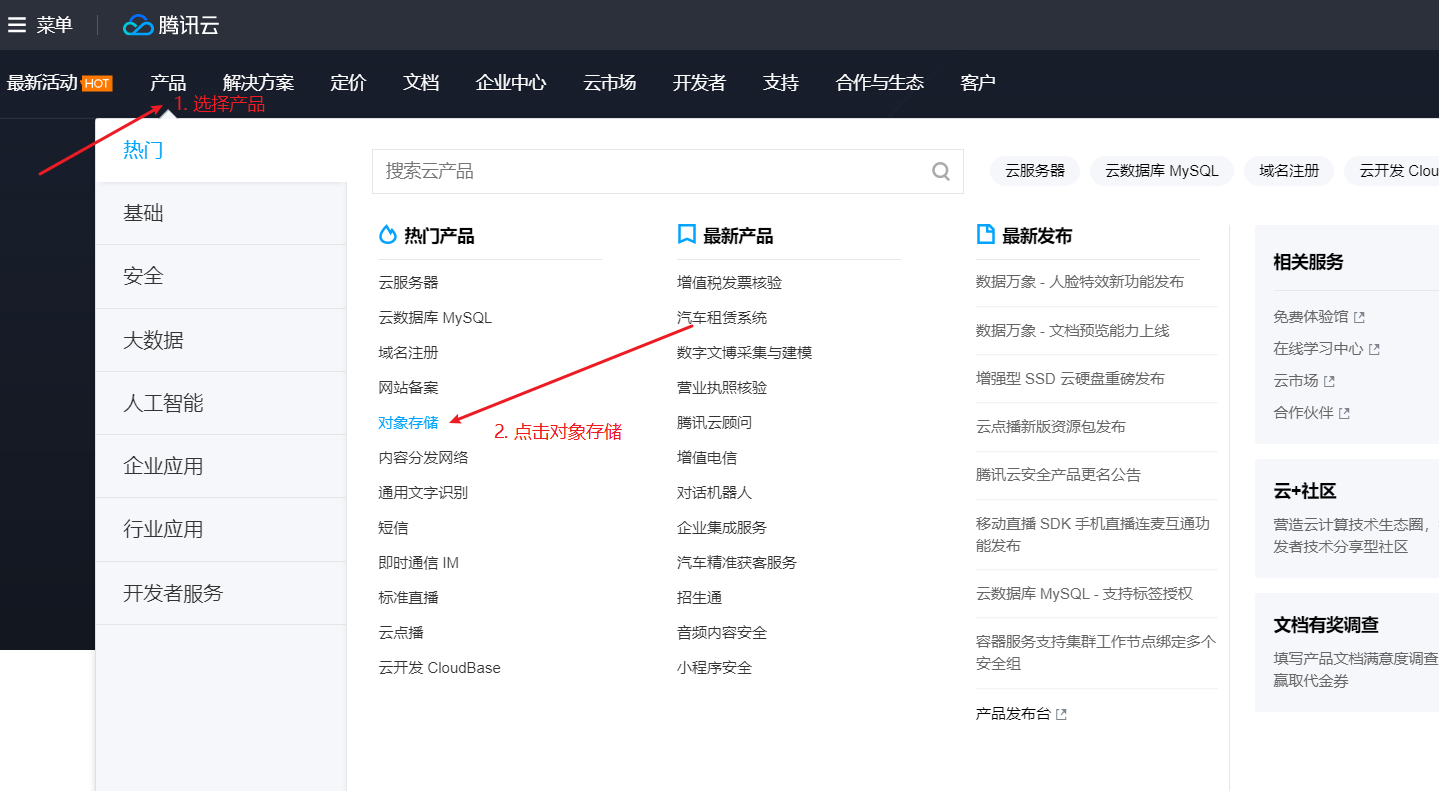Viewport: 1439px width, 791px height.
Task: Open the hamburger 菜单 icon
Action: pyautogui.click(x=16, y=25)
